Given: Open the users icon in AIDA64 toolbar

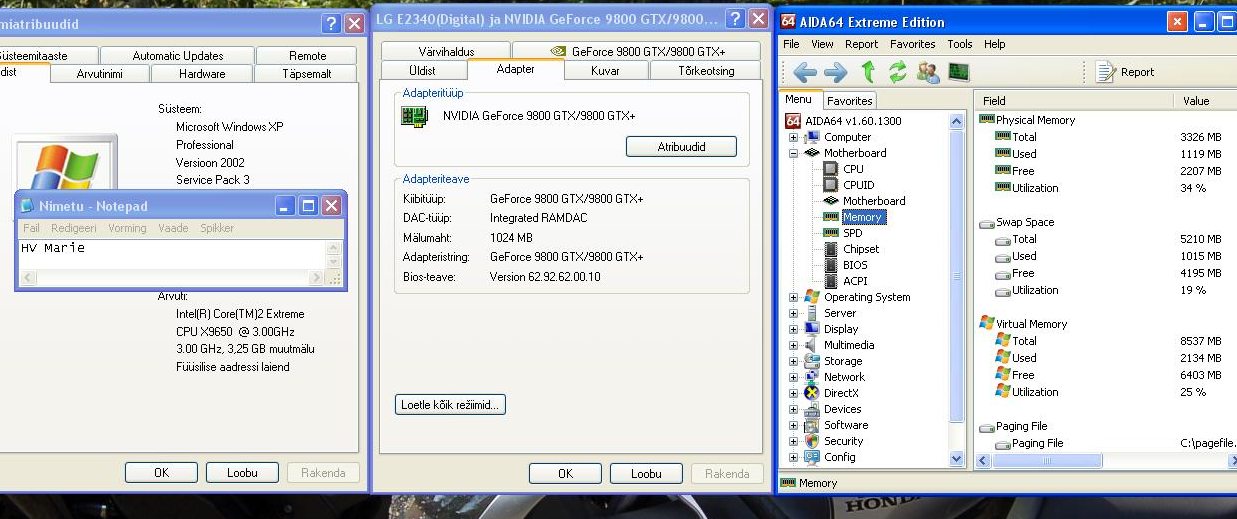Looking at the screenshot, I should tap(928, 71).
